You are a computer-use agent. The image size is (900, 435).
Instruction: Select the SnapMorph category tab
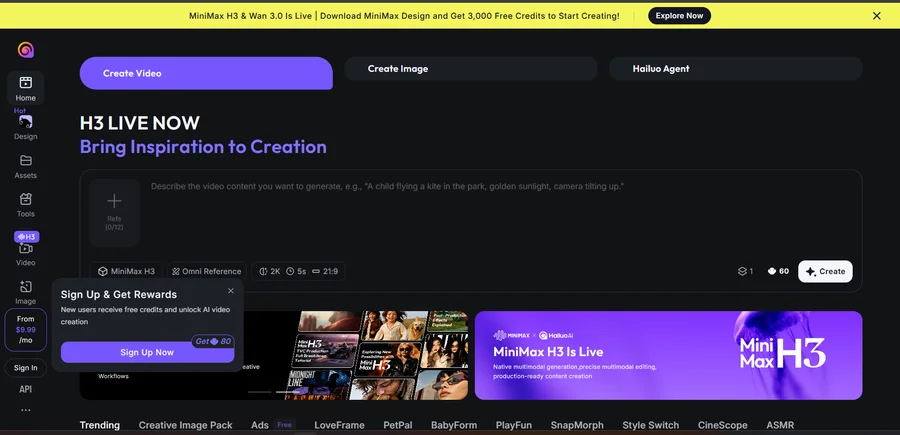tap(577, 425)
